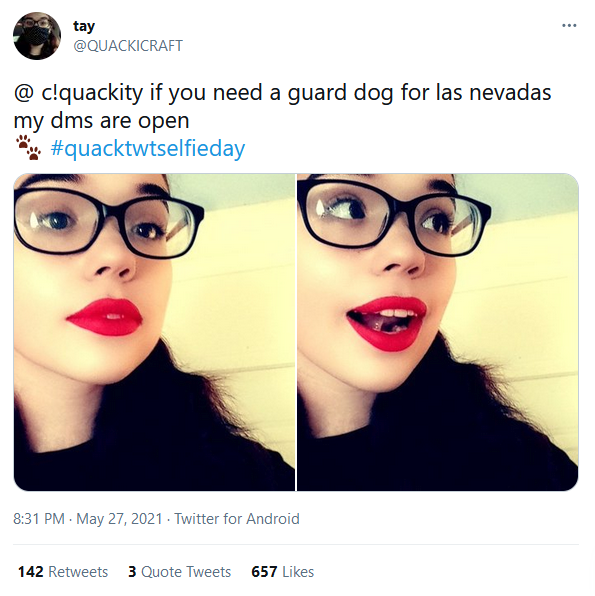View the 142 Retweets list
The height and width of the screenshot is (596, 595).
[63, 572]
